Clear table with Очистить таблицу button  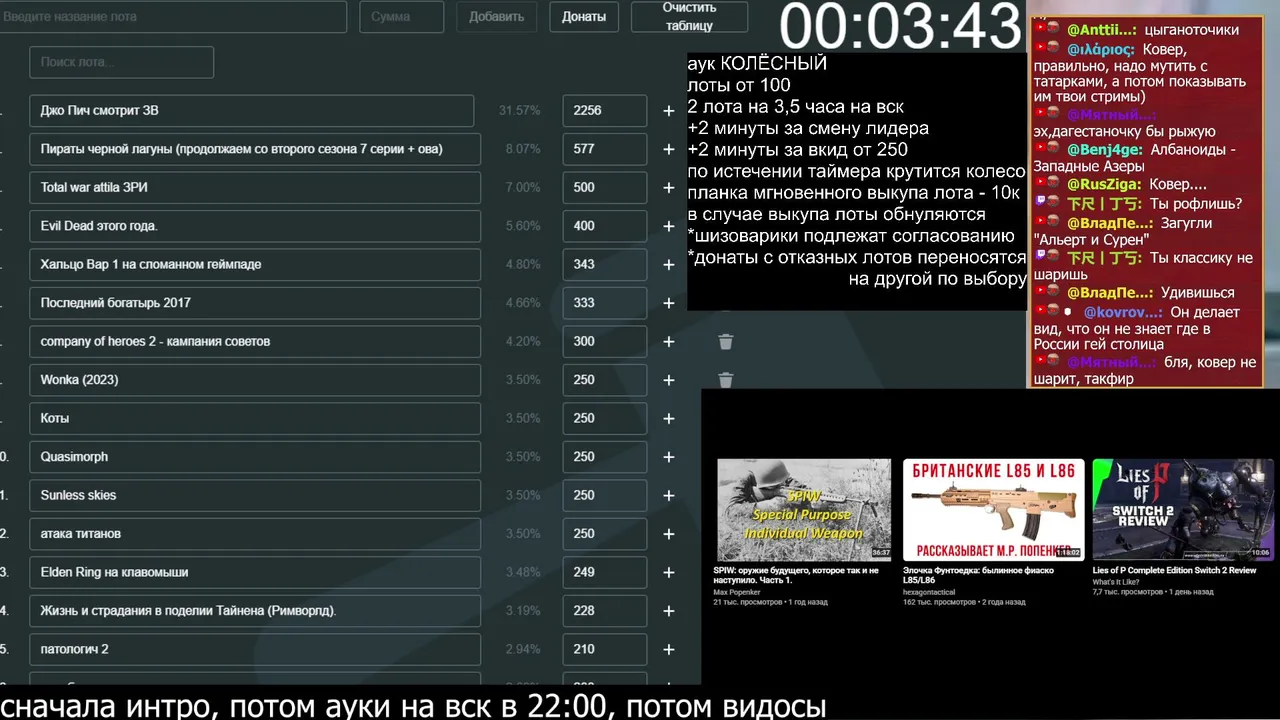(x=689, y=16)
